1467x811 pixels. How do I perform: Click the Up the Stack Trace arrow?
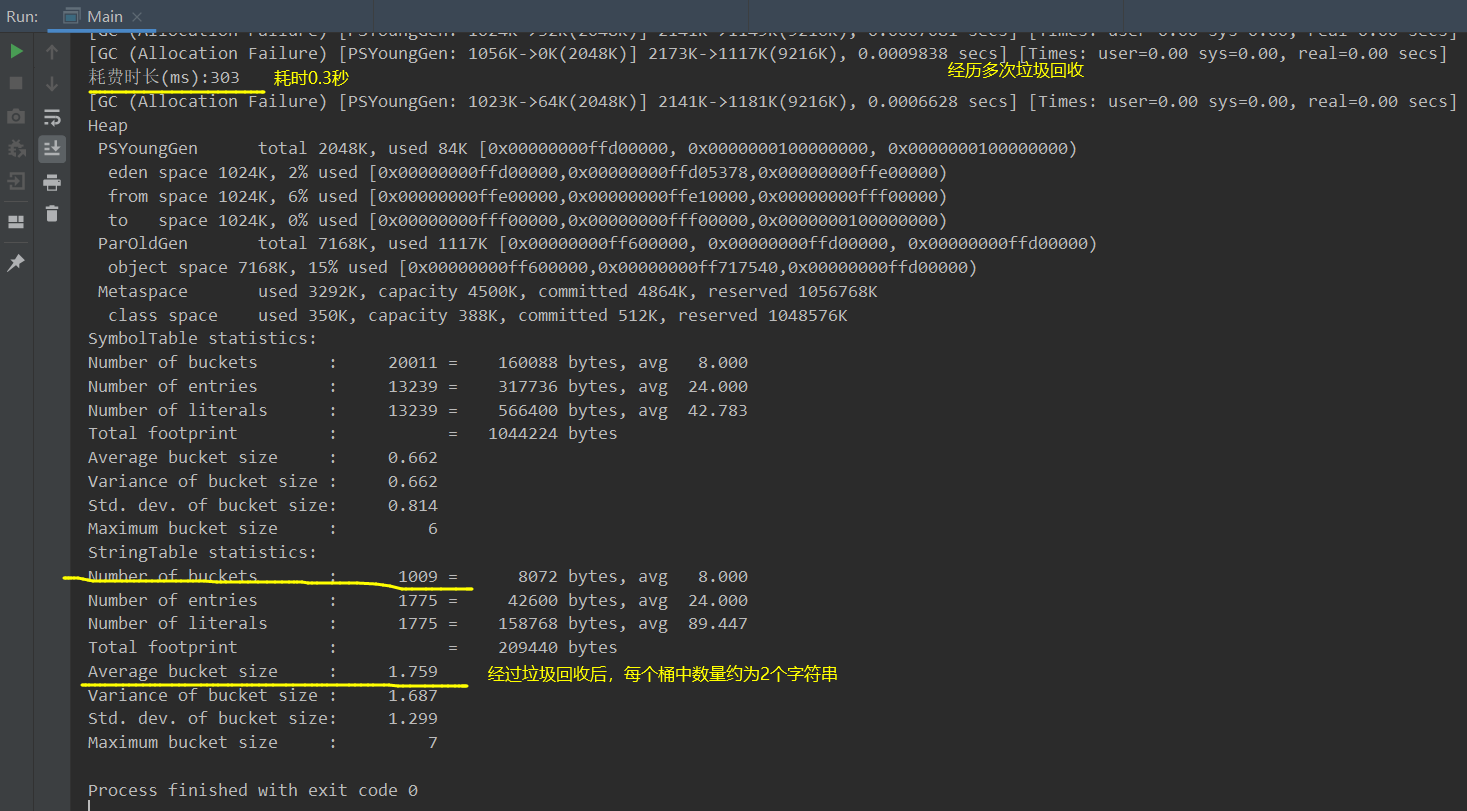52,51
